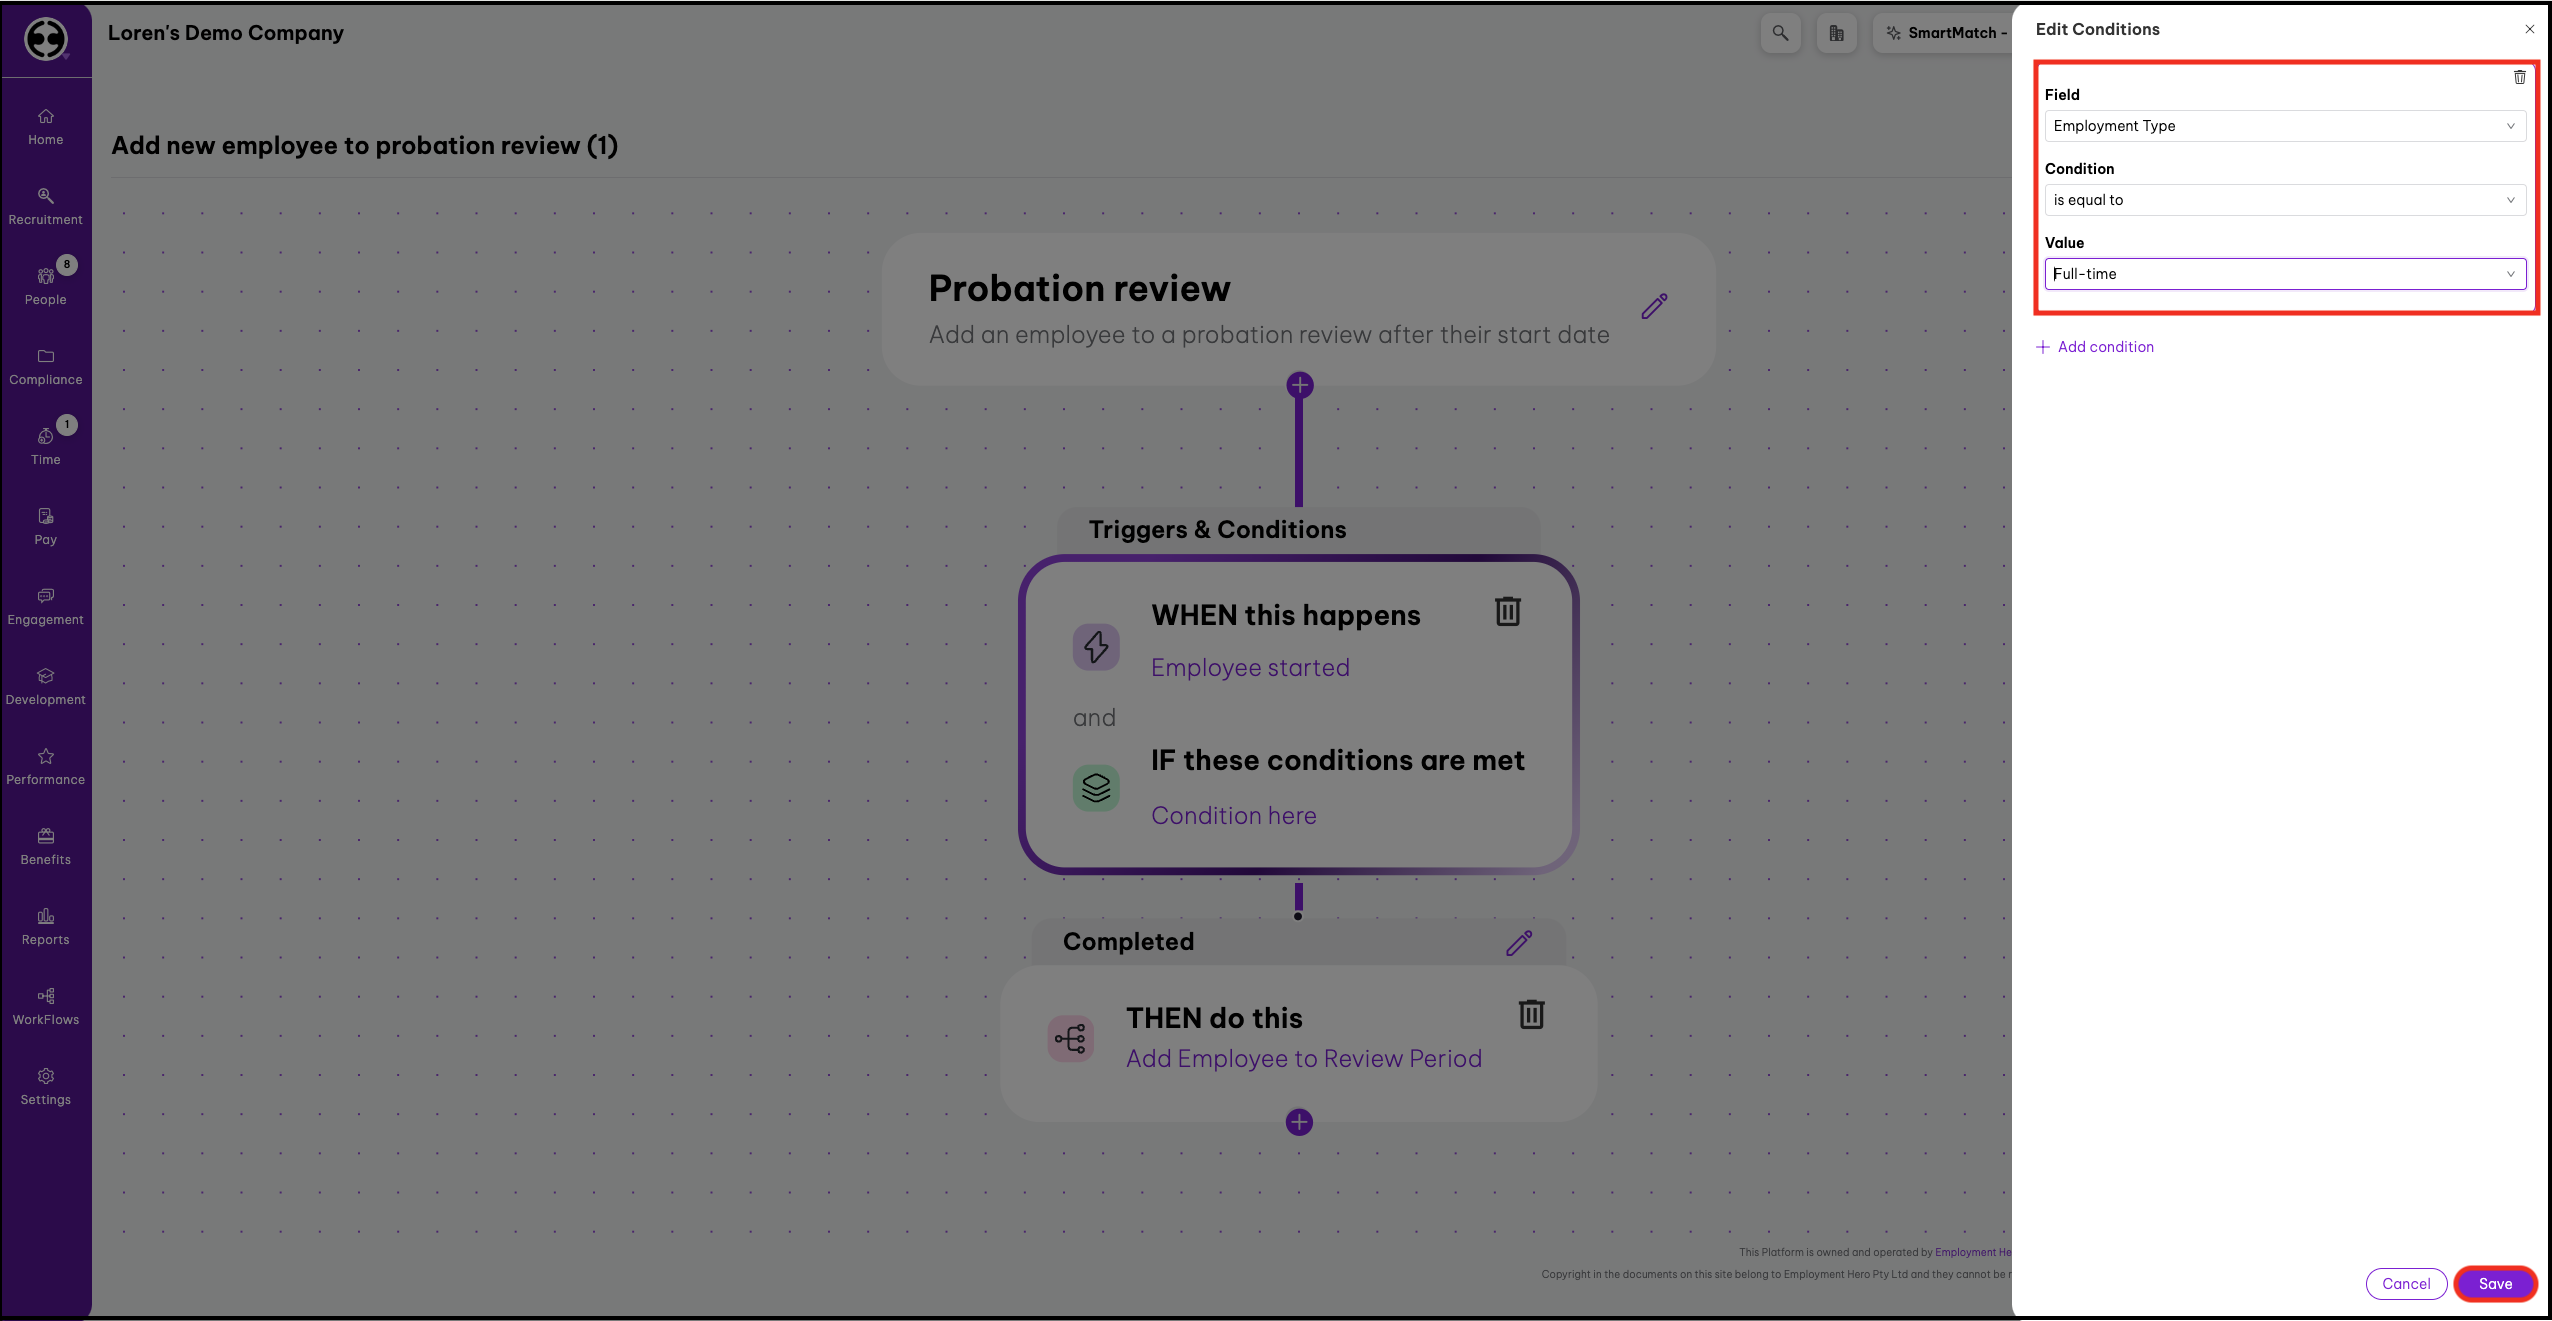Click the 'Condition here' link
The height and width of the screenshot is (1321, 2552).
click(1233, 816)
